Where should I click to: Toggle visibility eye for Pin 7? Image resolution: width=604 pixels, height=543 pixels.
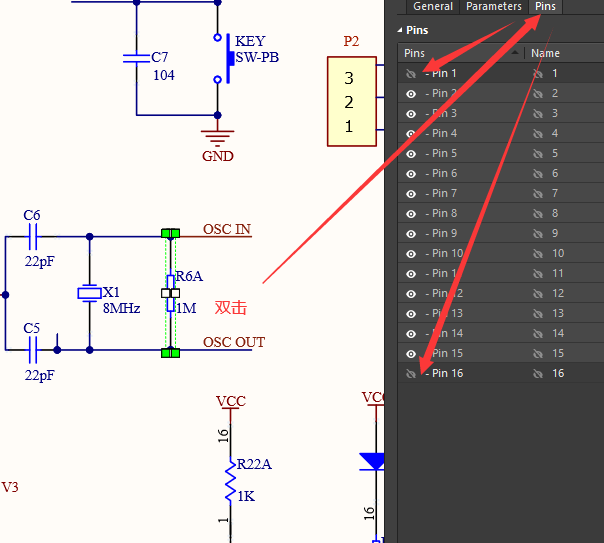tap(411, 194)
